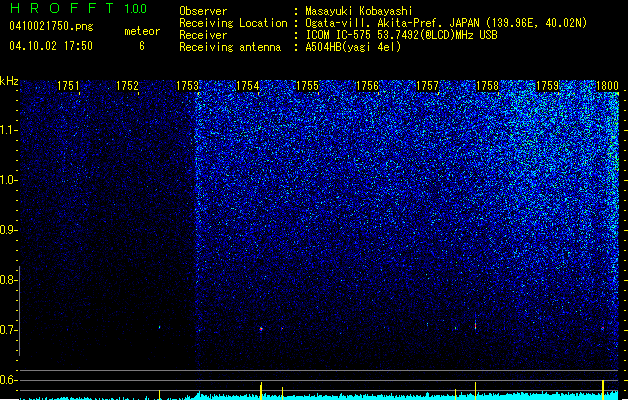629x400 pixels.
Task: Click the receiver ICOM IC-575 text
Action: (x=340, y=35)
